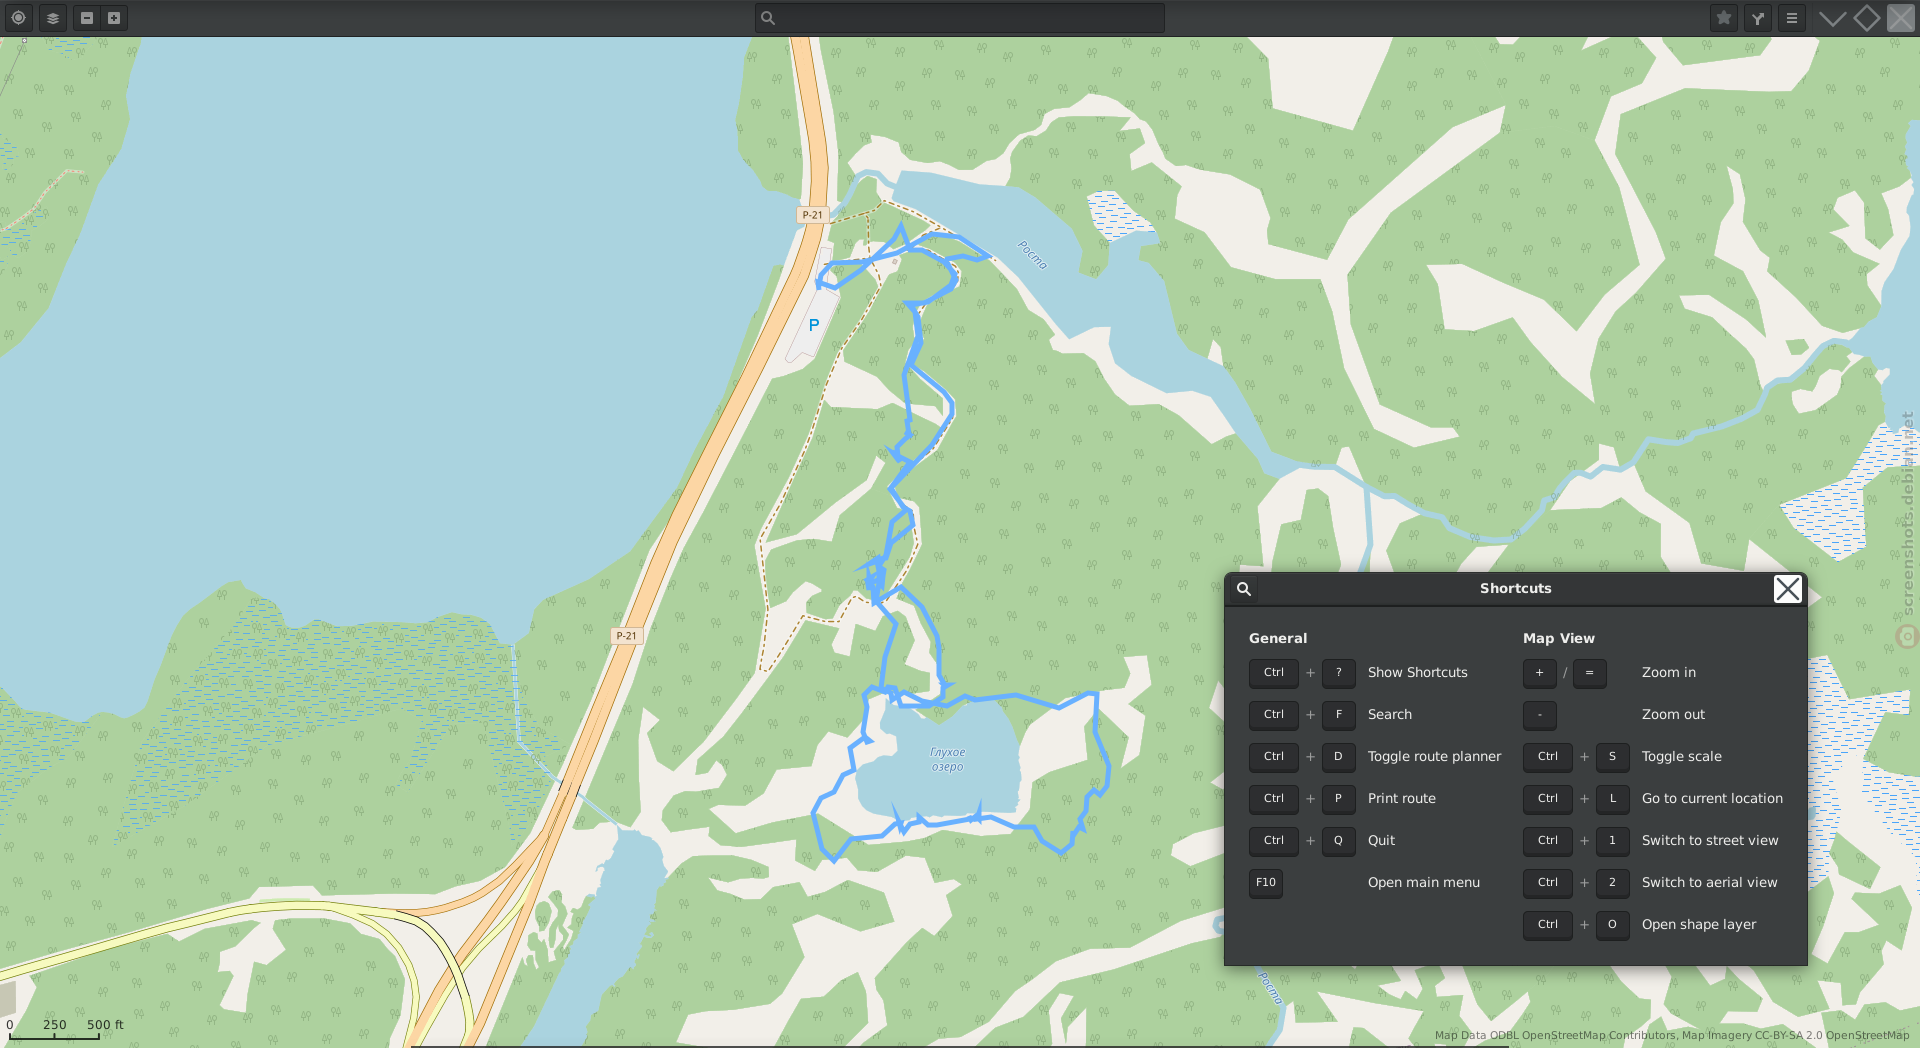Select the Go to current location label
This screenshot has height=1048, width=1920.
[x=1712, y=799]
